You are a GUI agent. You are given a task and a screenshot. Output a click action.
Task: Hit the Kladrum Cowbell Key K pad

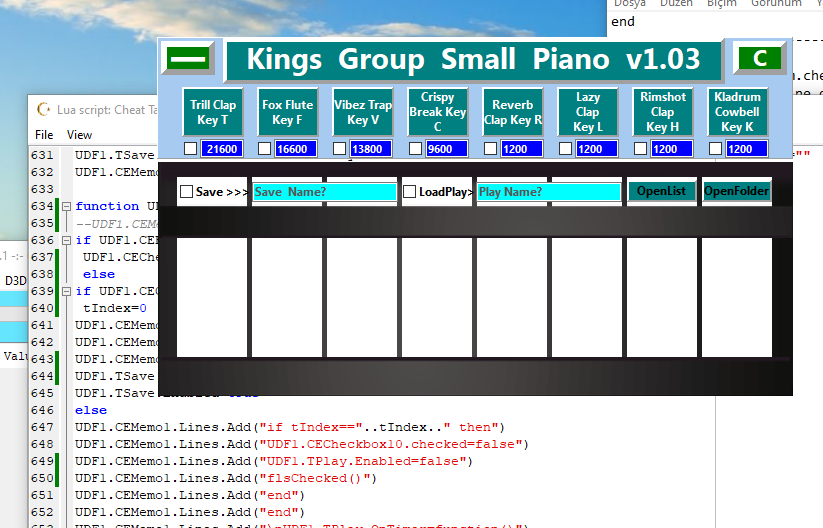point(736,112)
